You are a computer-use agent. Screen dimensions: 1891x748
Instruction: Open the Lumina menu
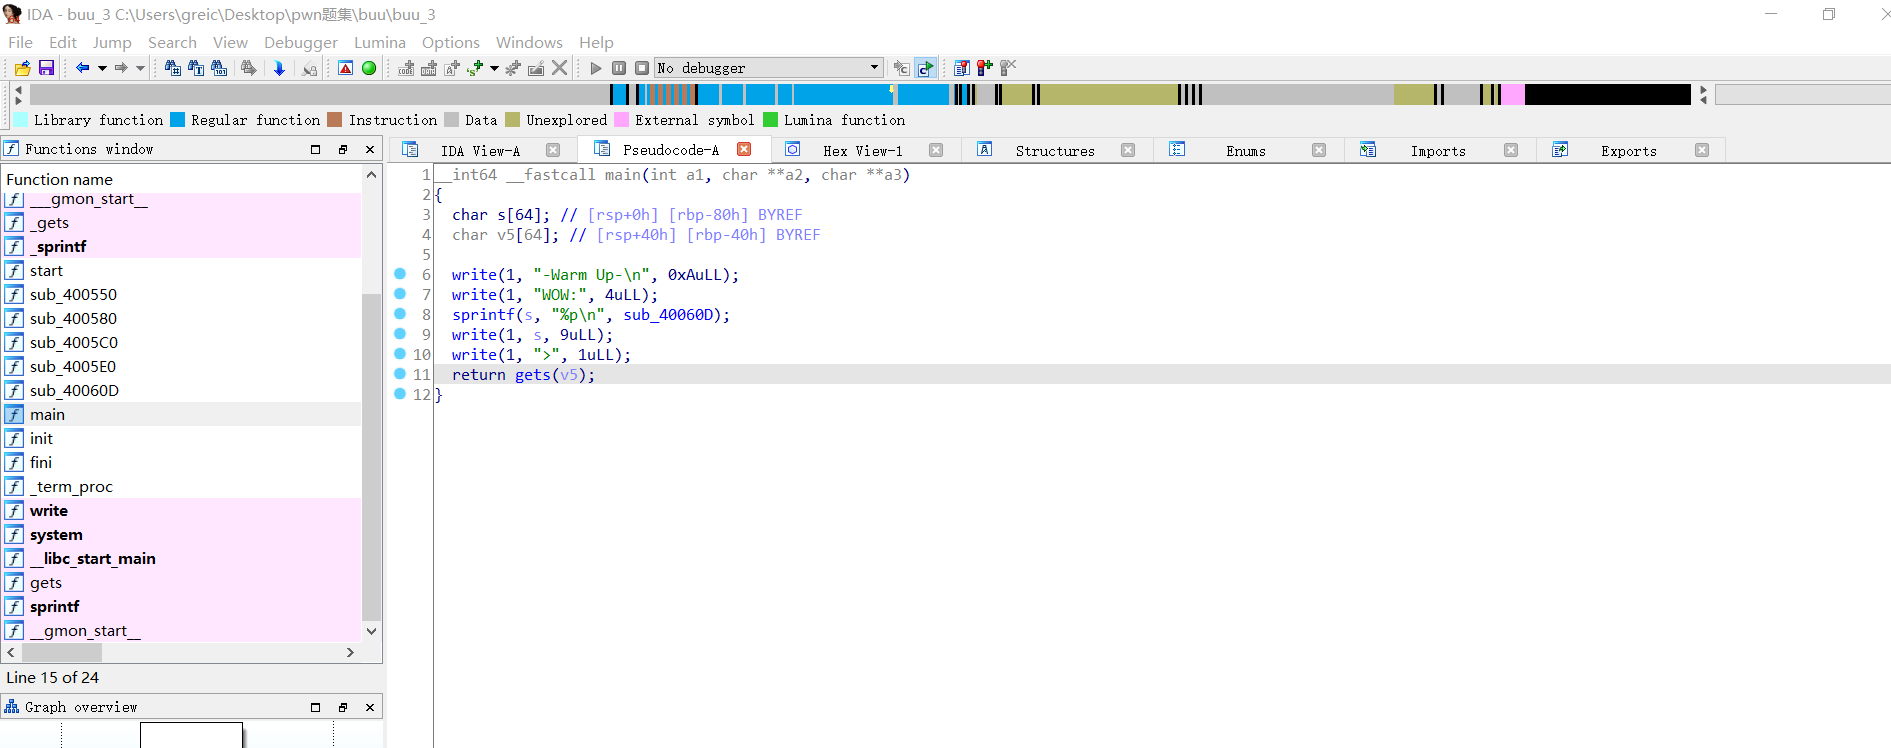coord(380,42)
